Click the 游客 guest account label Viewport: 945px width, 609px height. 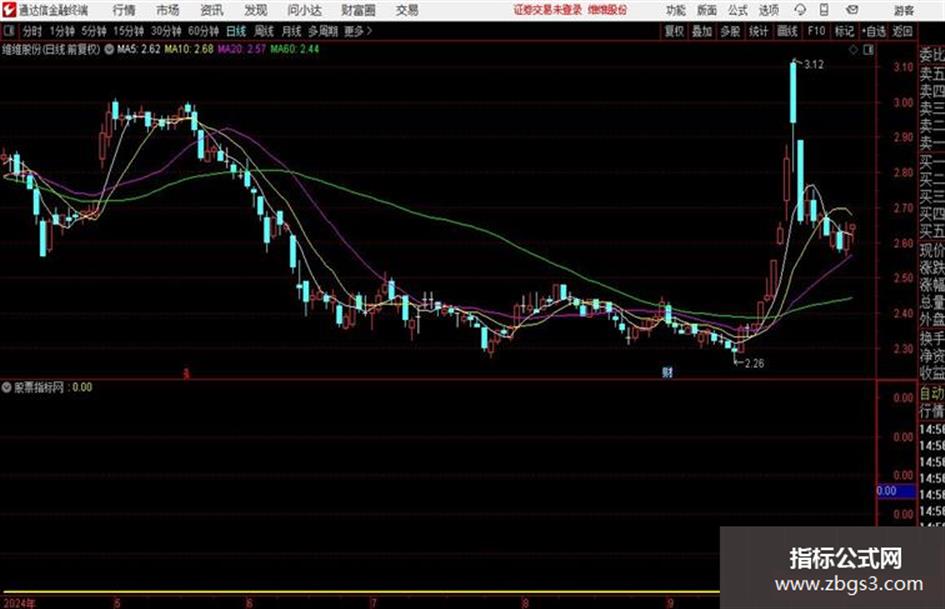coord(903,10)
